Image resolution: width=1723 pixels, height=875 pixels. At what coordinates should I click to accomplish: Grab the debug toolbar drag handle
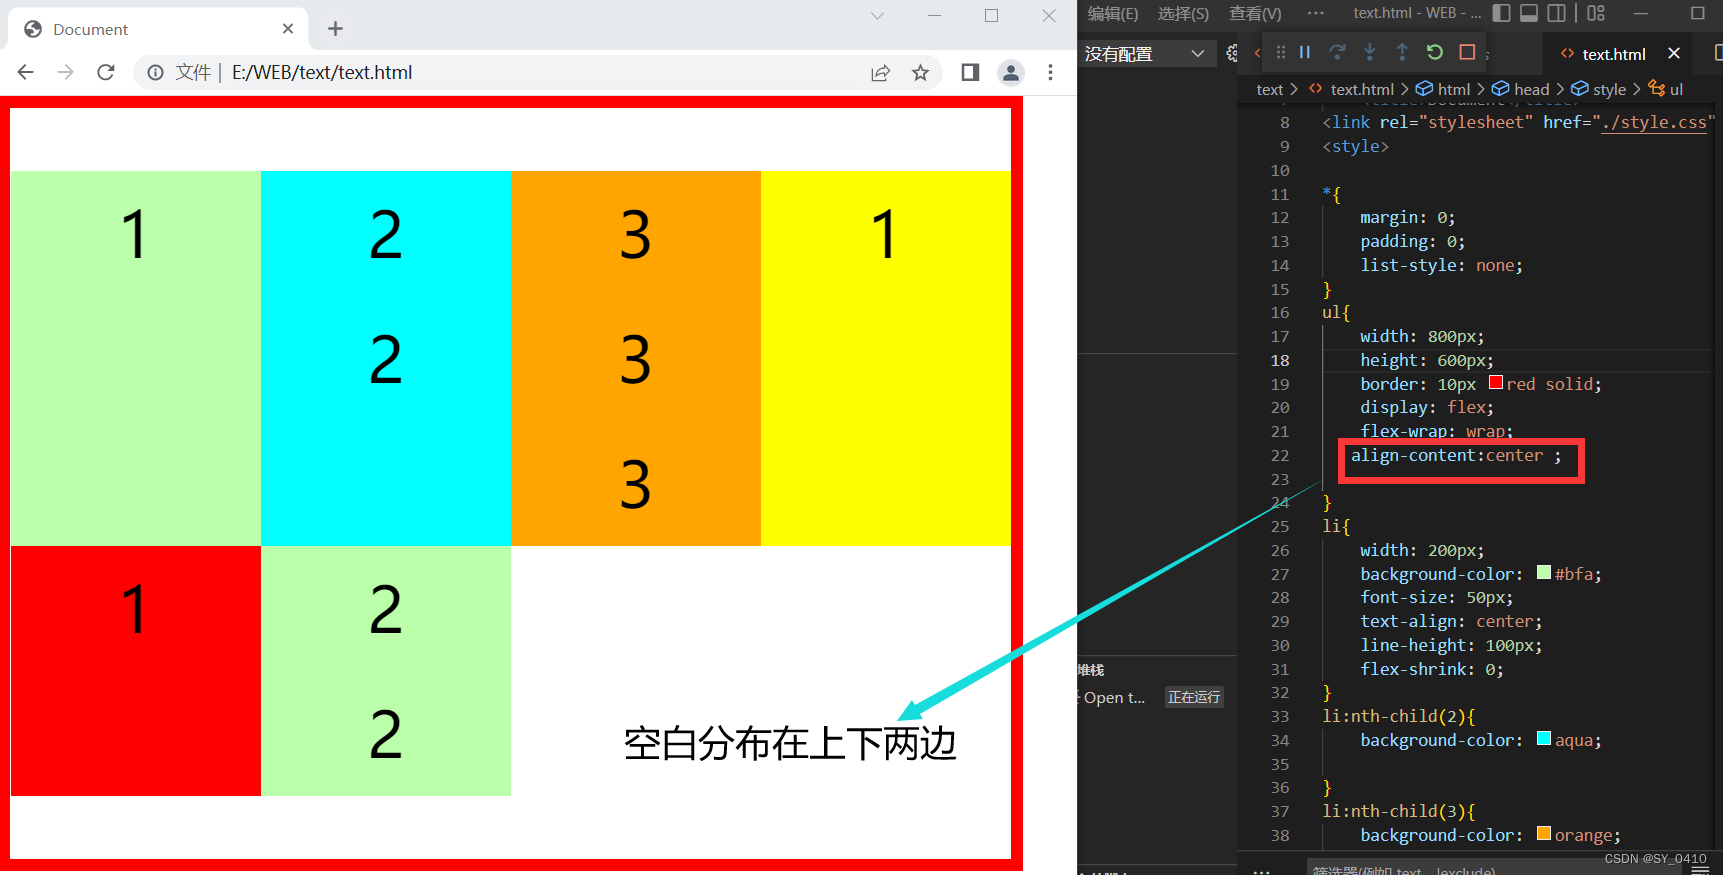coord(1280,52)
